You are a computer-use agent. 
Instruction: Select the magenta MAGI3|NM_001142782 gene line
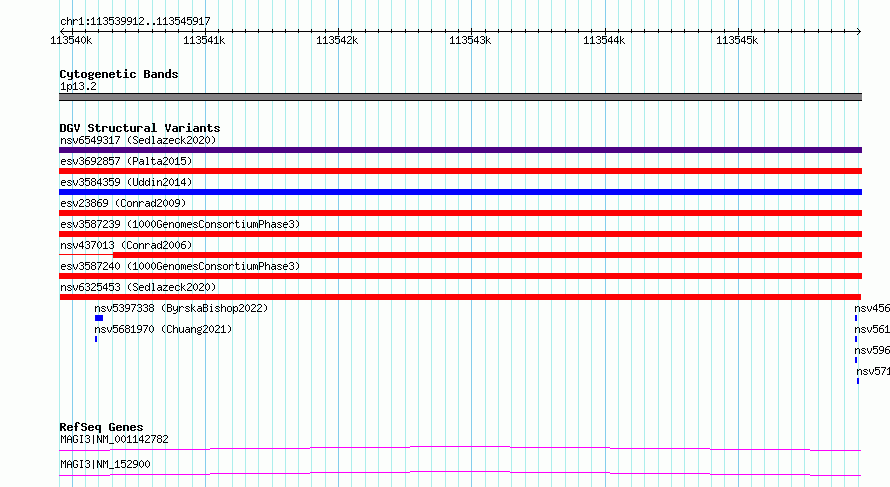(x=460, y=448)
